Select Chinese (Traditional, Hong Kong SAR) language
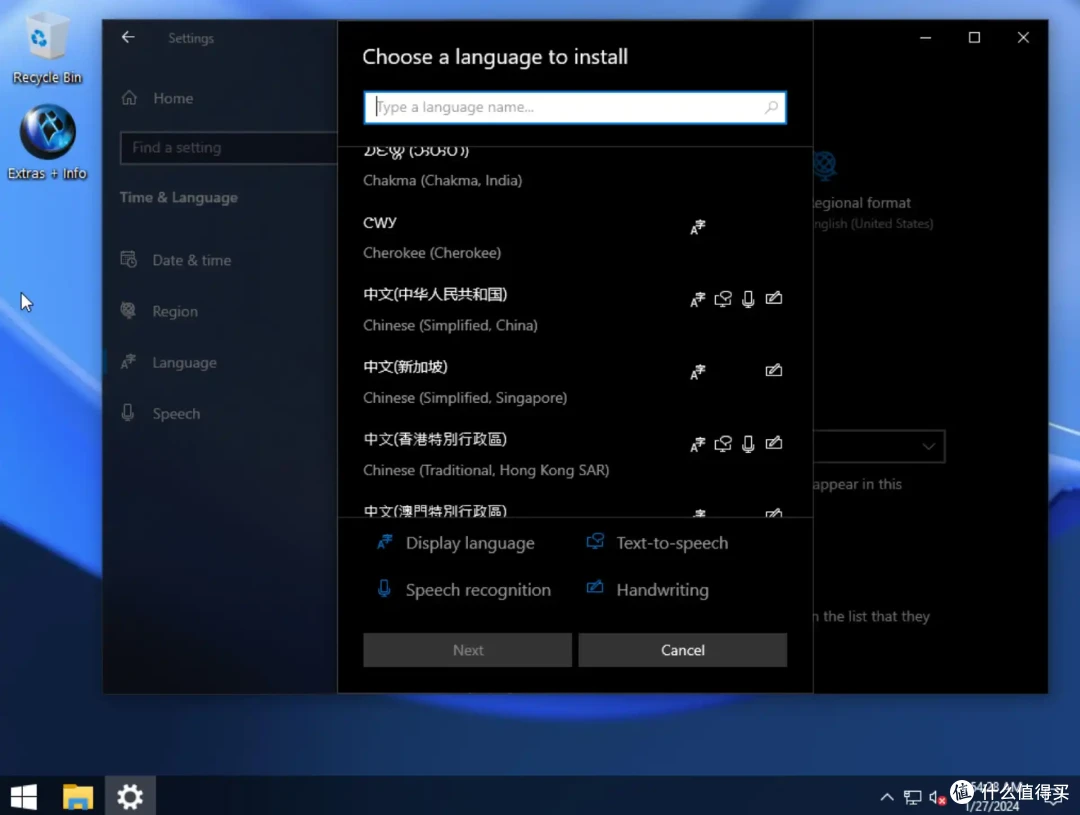The image size is (1080, 815). (x=574, y=455)
